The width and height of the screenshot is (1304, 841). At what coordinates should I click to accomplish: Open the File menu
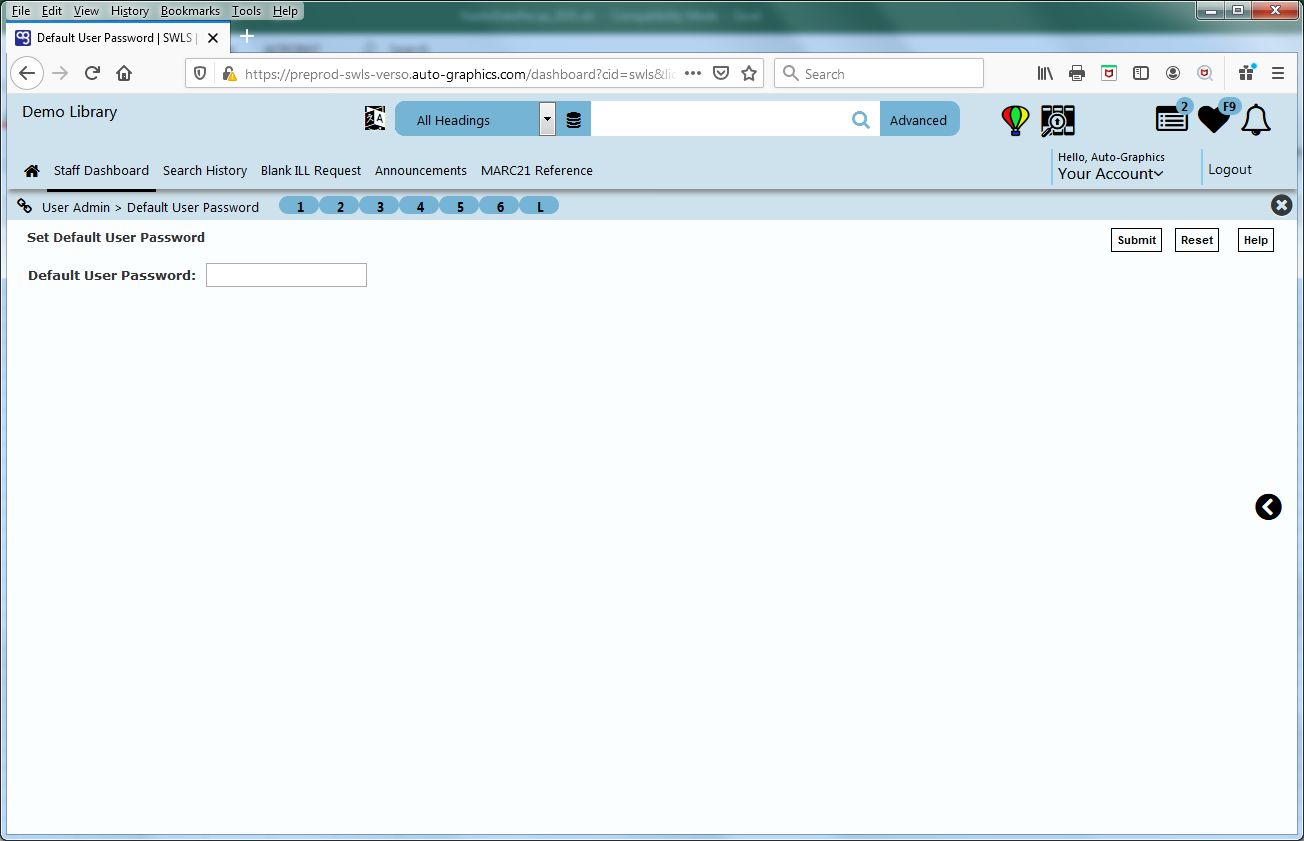[x=21, y=11]
